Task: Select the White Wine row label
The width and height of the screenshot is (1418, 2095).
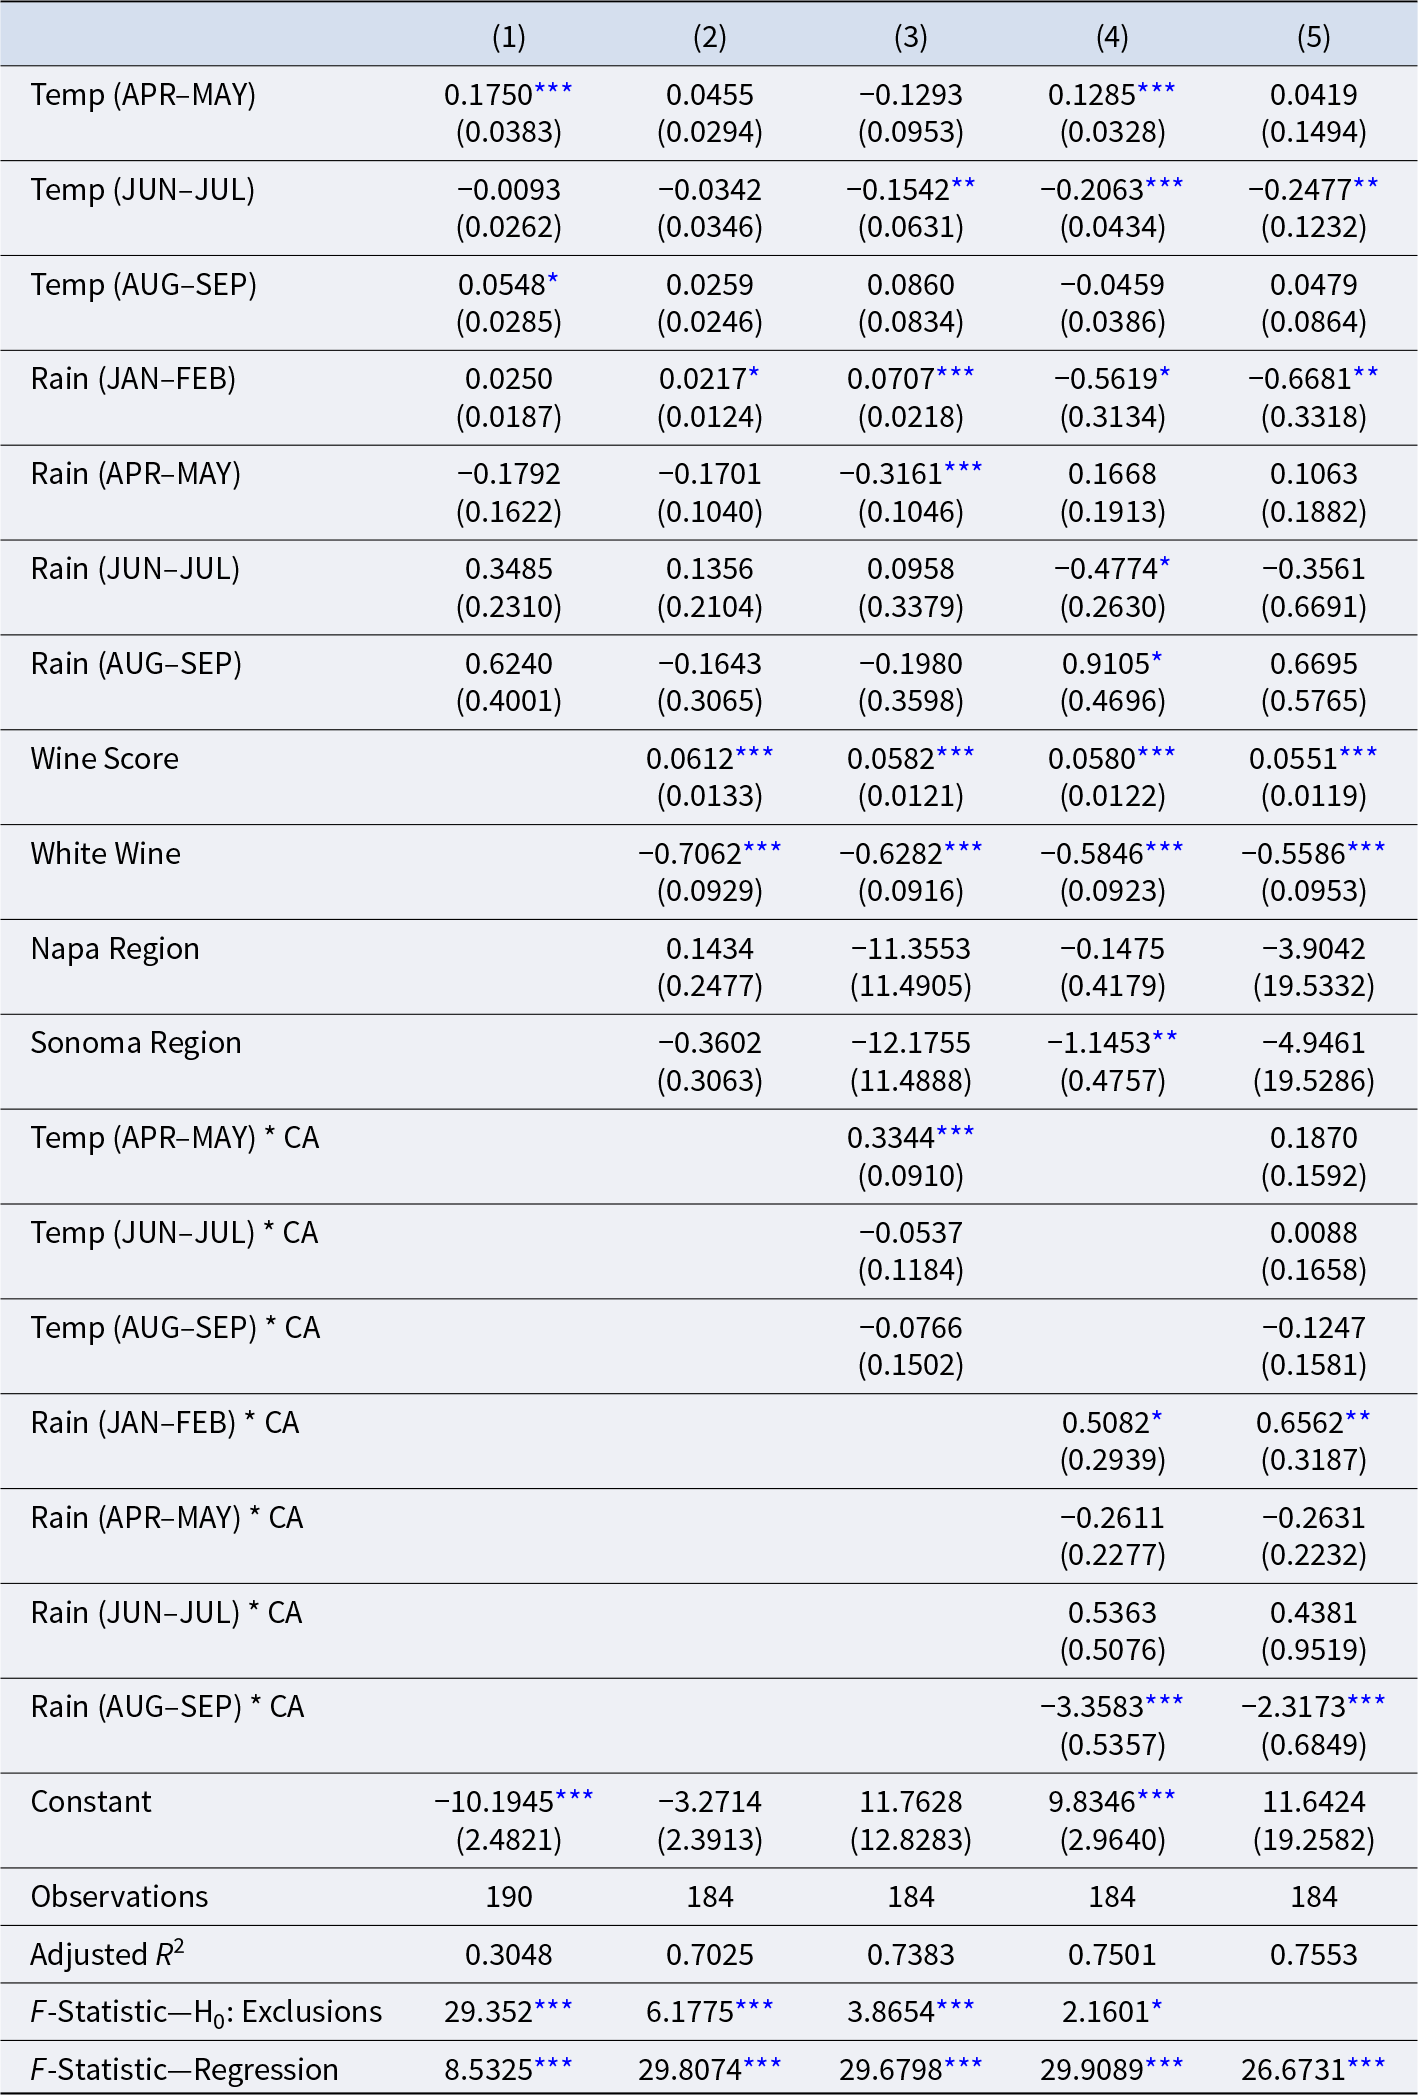Action: pos(106,854)
